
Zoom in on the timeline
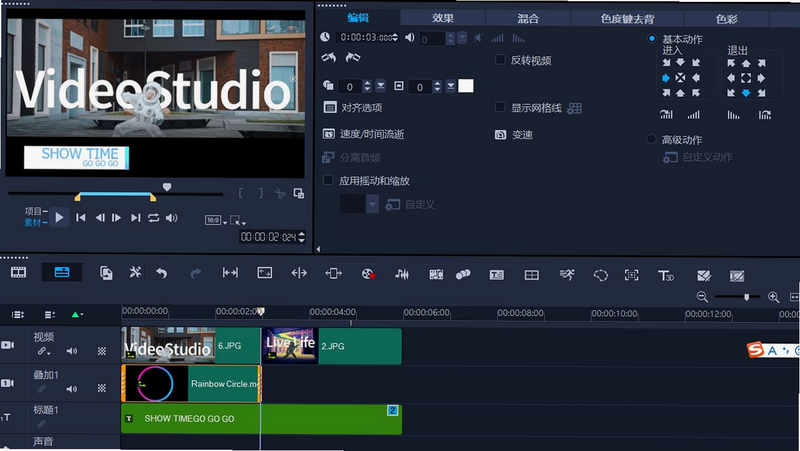pyautogui.click(x=773, y=297)
